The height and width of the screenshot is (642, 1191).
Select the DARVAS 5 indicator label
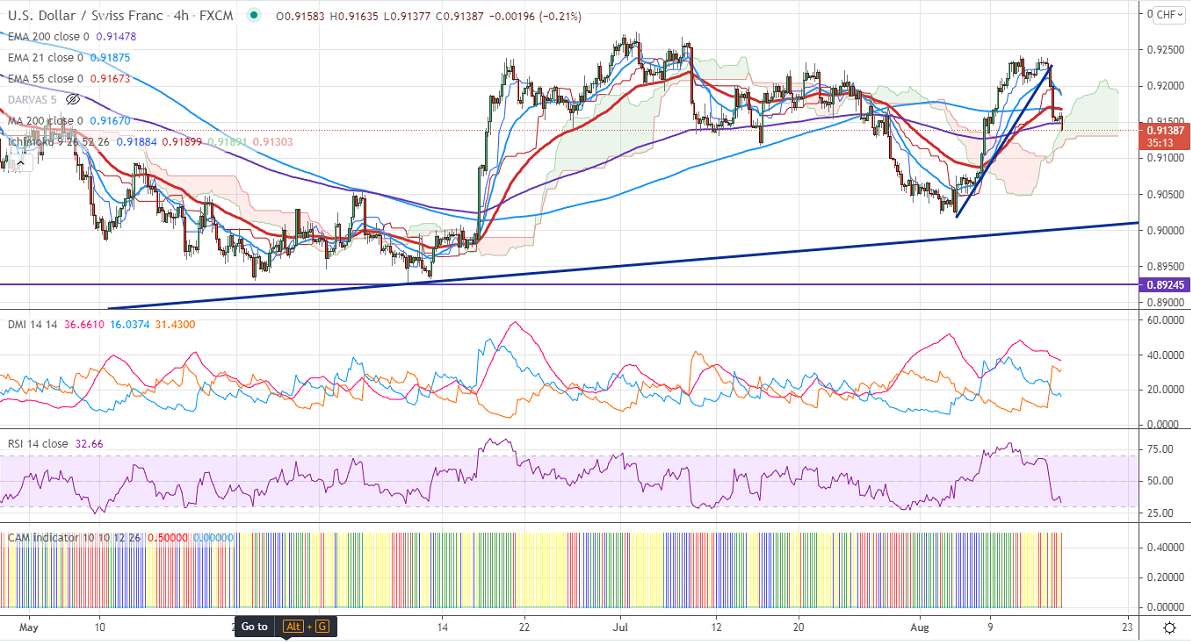(33, 100)
